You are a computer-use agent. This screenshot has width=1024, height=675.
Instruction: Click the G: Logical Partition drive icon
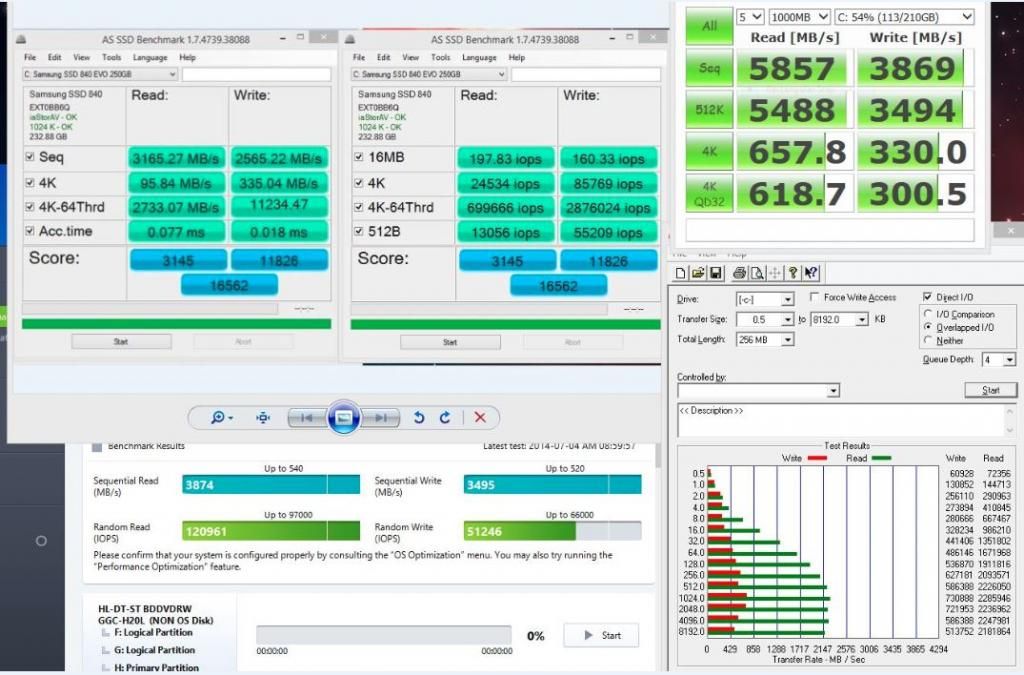(x=106, y=650)
